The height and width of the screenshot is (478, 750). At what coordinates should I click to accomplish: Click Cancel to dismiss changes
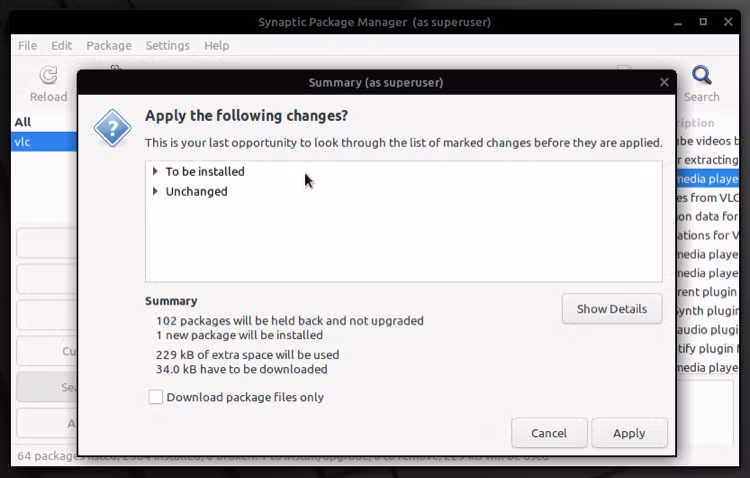pos(549,433)
